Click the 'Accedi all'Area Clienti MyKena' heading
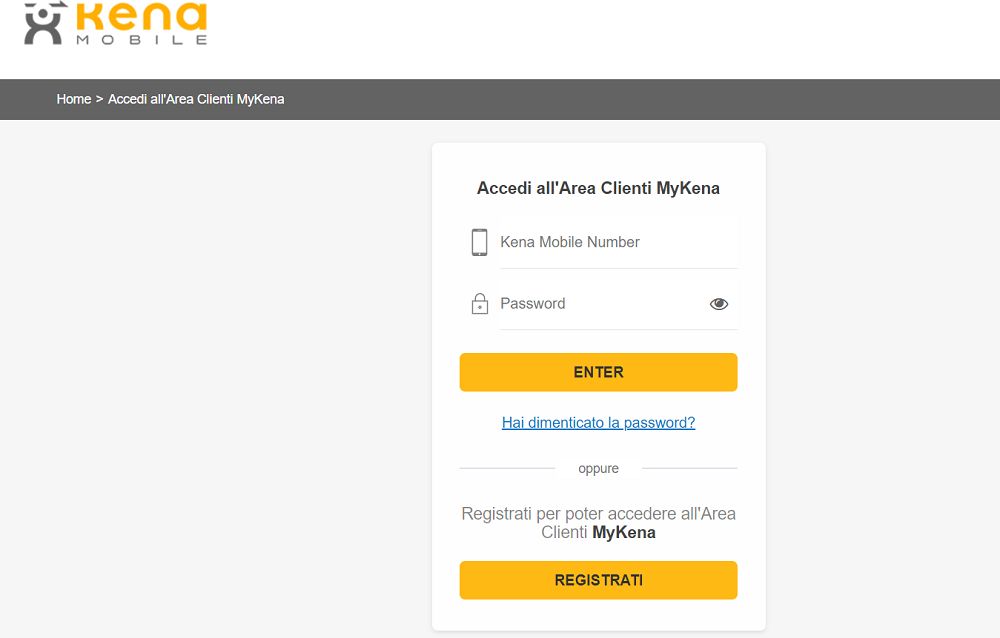The height and width of the screenshot is (638, 1000). 598,188
